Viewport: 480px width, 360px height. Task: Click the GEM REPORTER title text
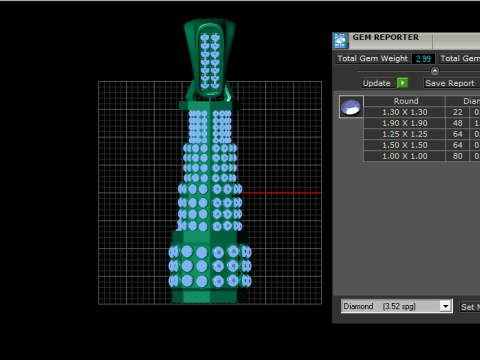tap(386, 37)
